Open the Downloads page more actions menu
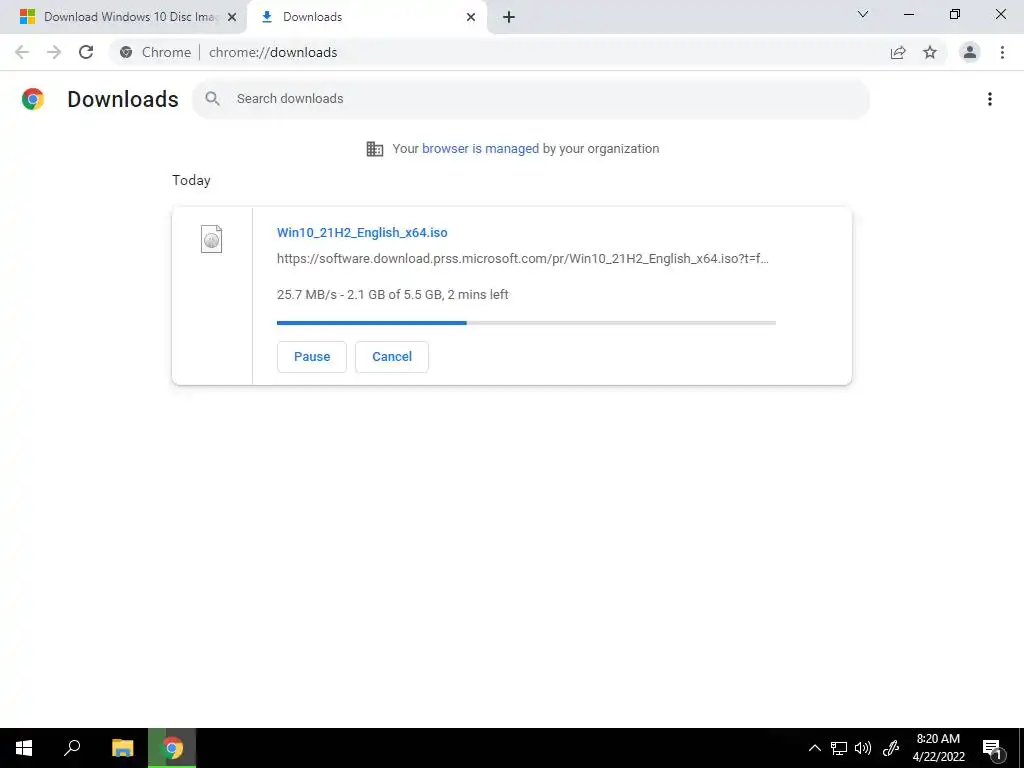 990,99
